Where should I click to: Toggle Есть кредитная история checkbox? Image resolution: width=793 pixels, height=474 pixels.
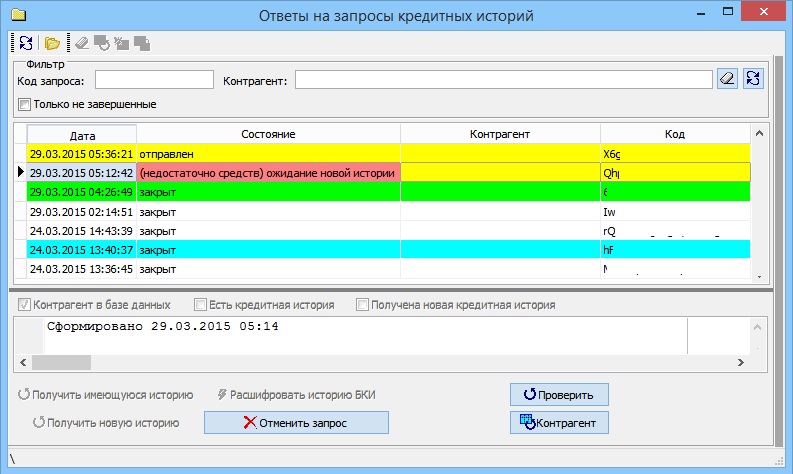(200, 305)
